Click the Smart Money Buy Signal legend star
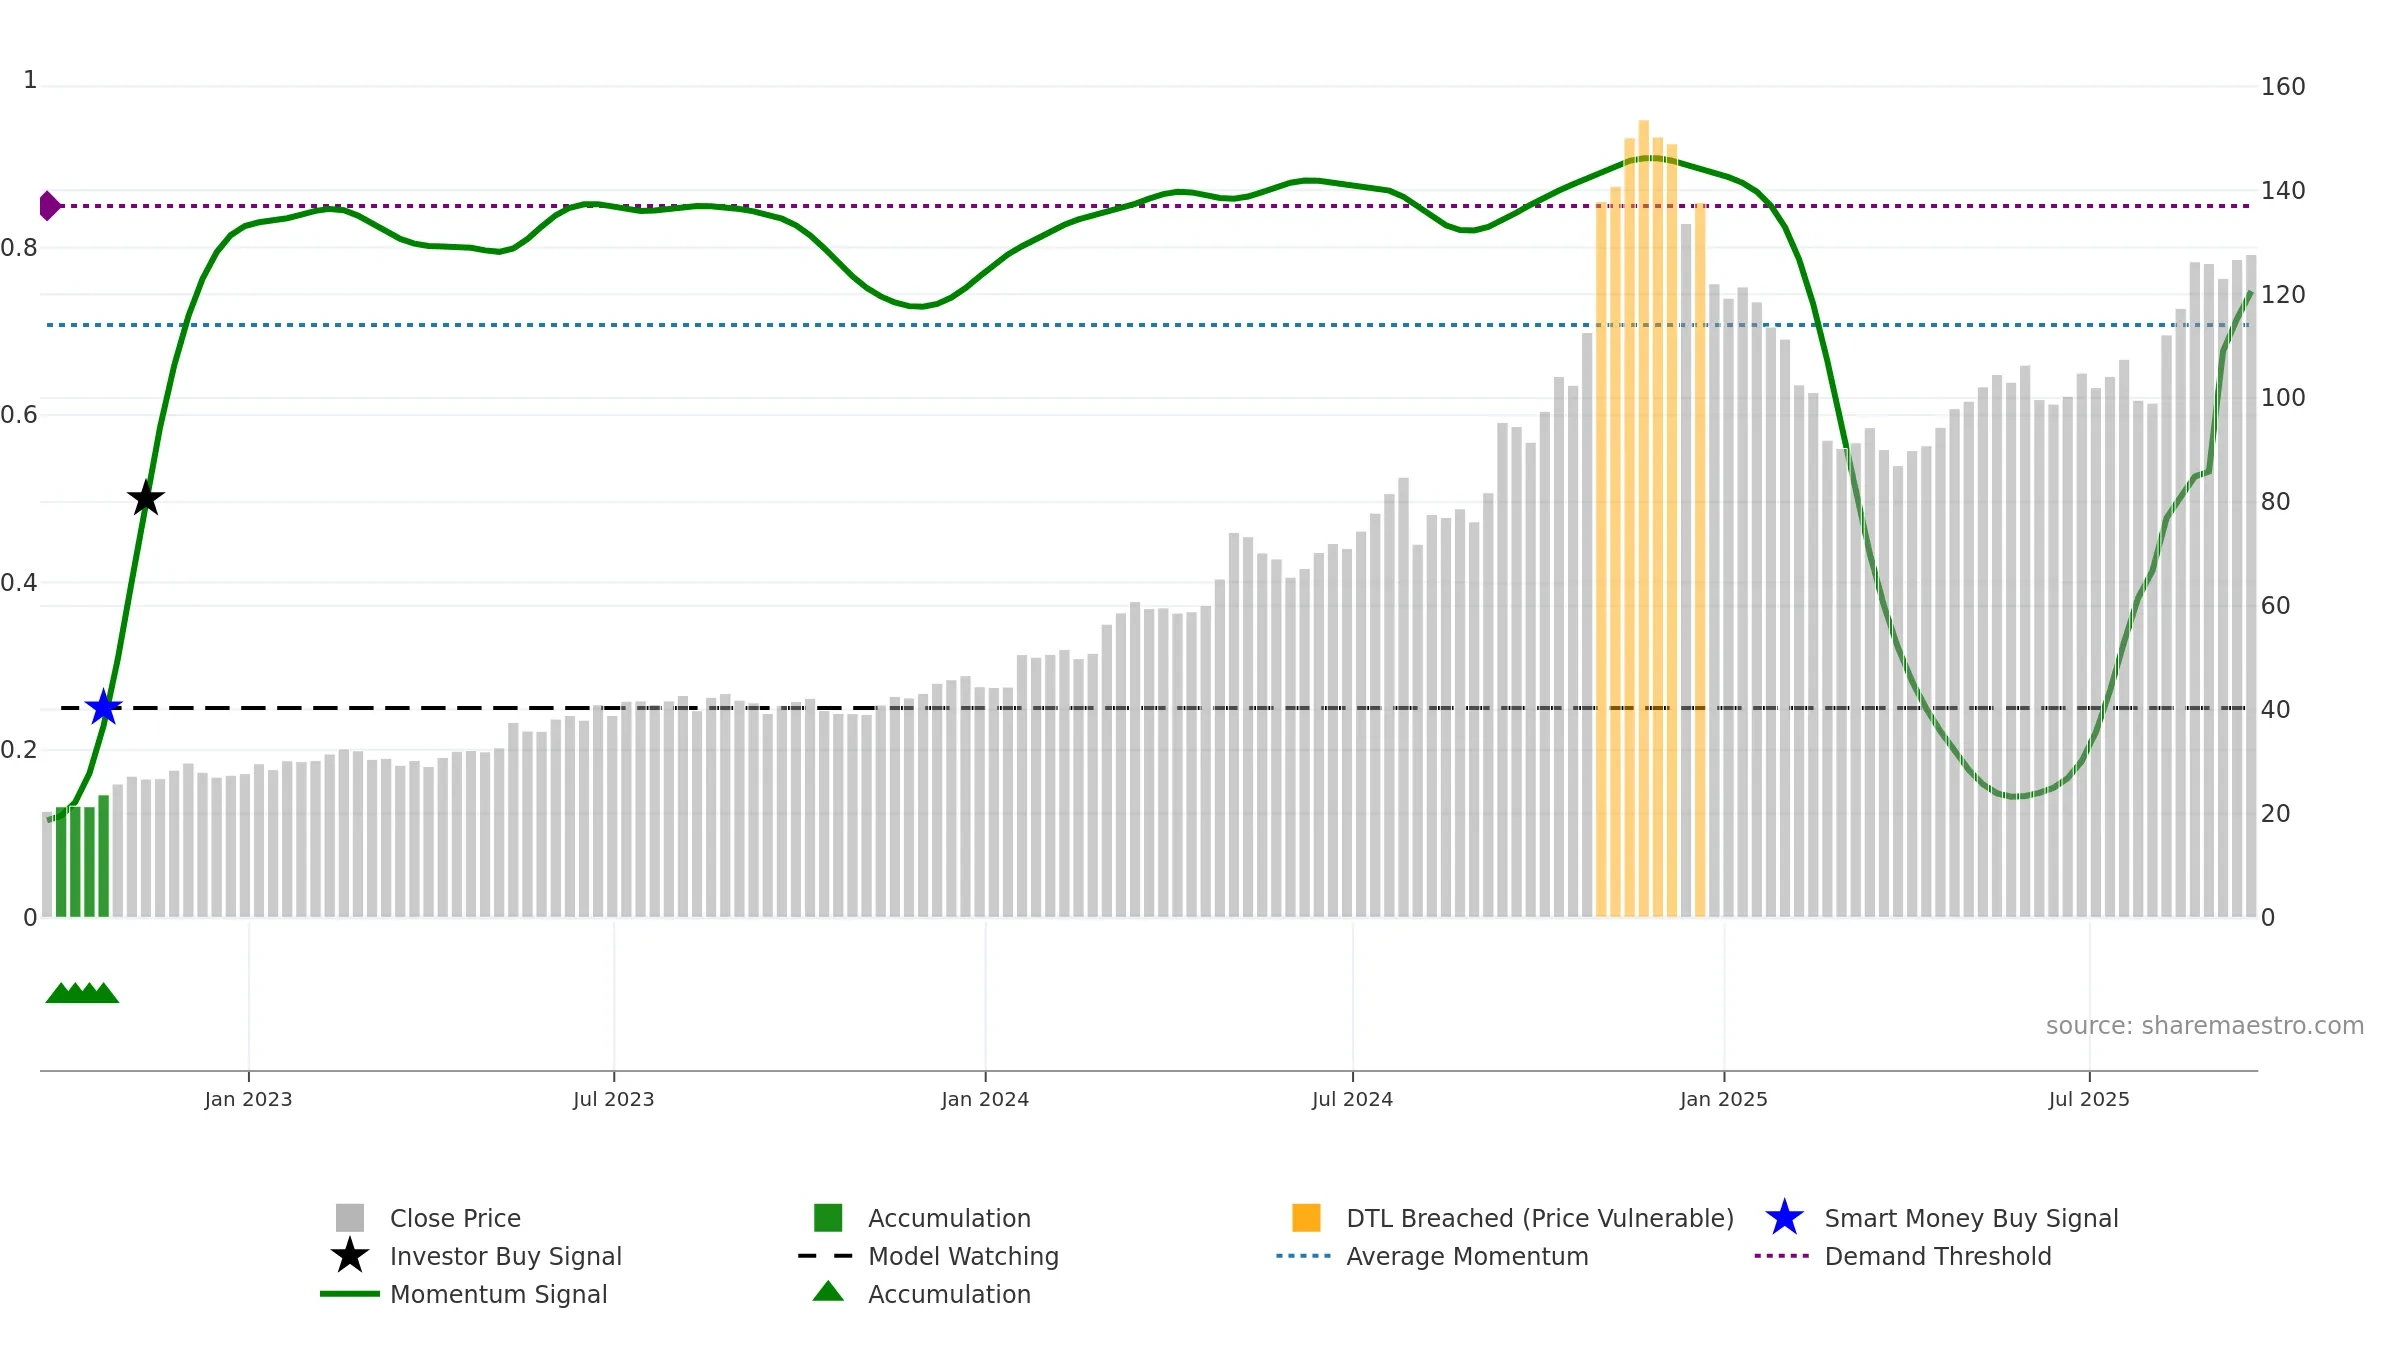2400x1350 pixels. click(1784, 1217)
